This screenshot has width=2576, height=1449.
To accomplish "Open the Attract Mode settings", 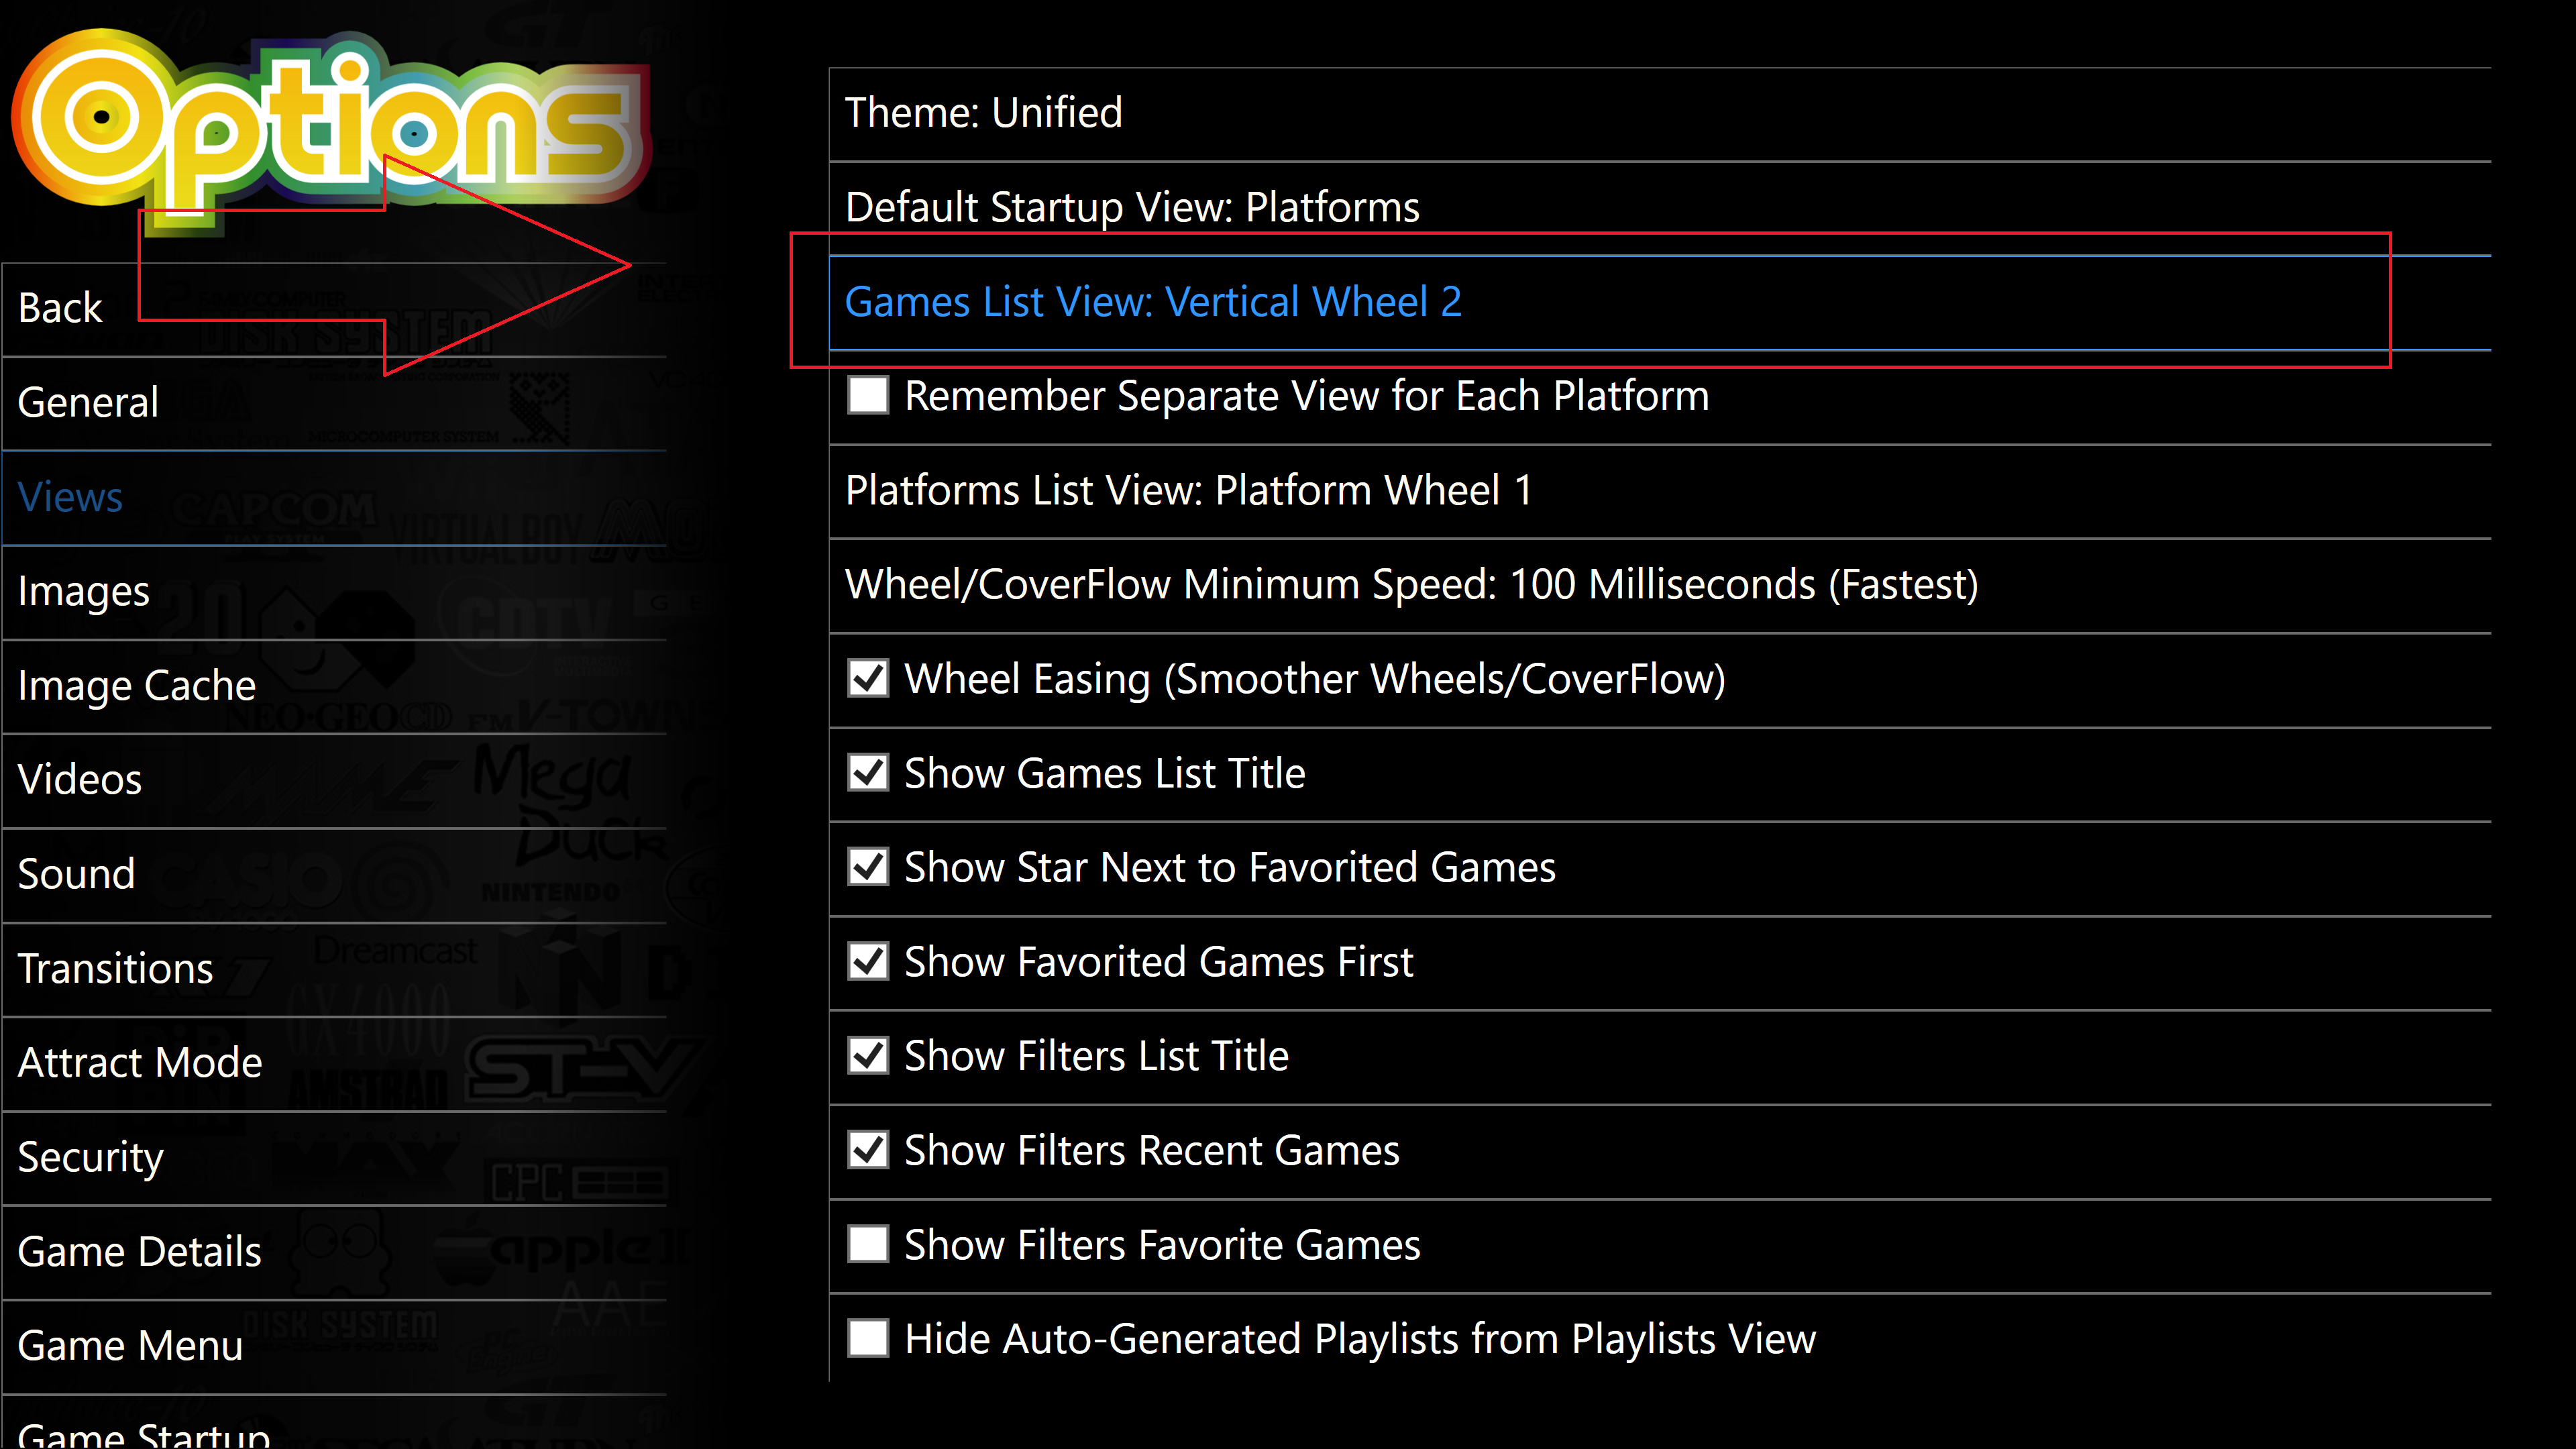I will coord(334,1064).
